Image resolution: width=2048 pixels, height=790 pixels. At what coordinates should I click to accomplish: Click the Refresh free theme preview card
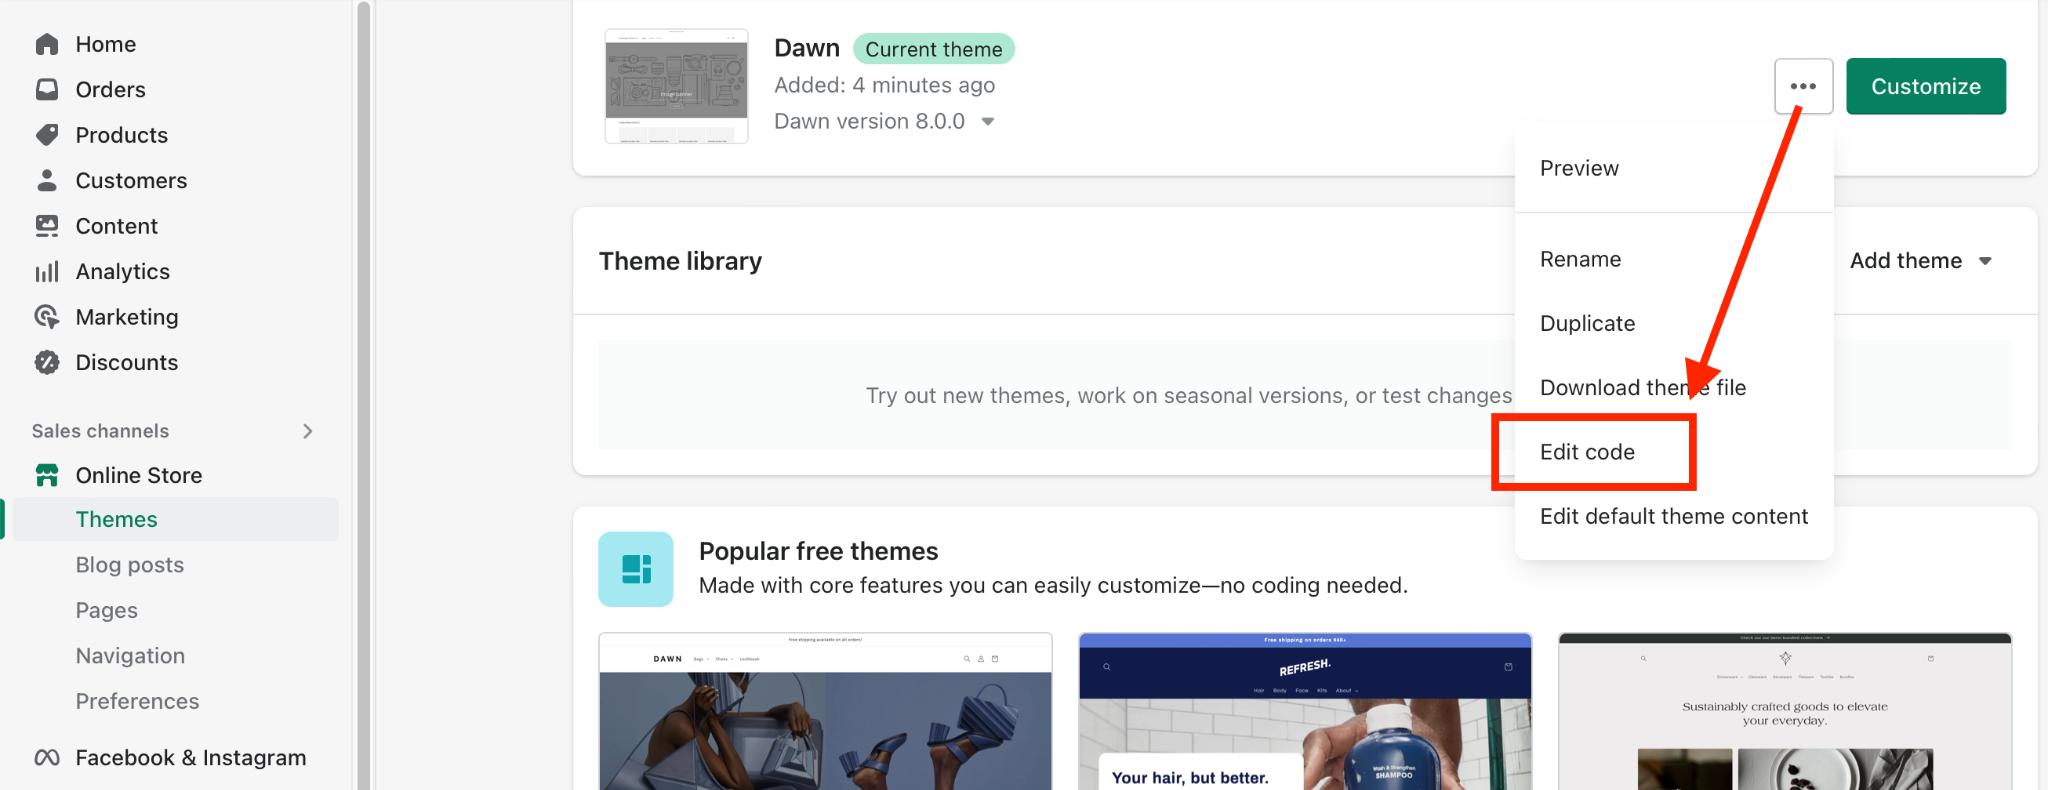[1305, 711]
